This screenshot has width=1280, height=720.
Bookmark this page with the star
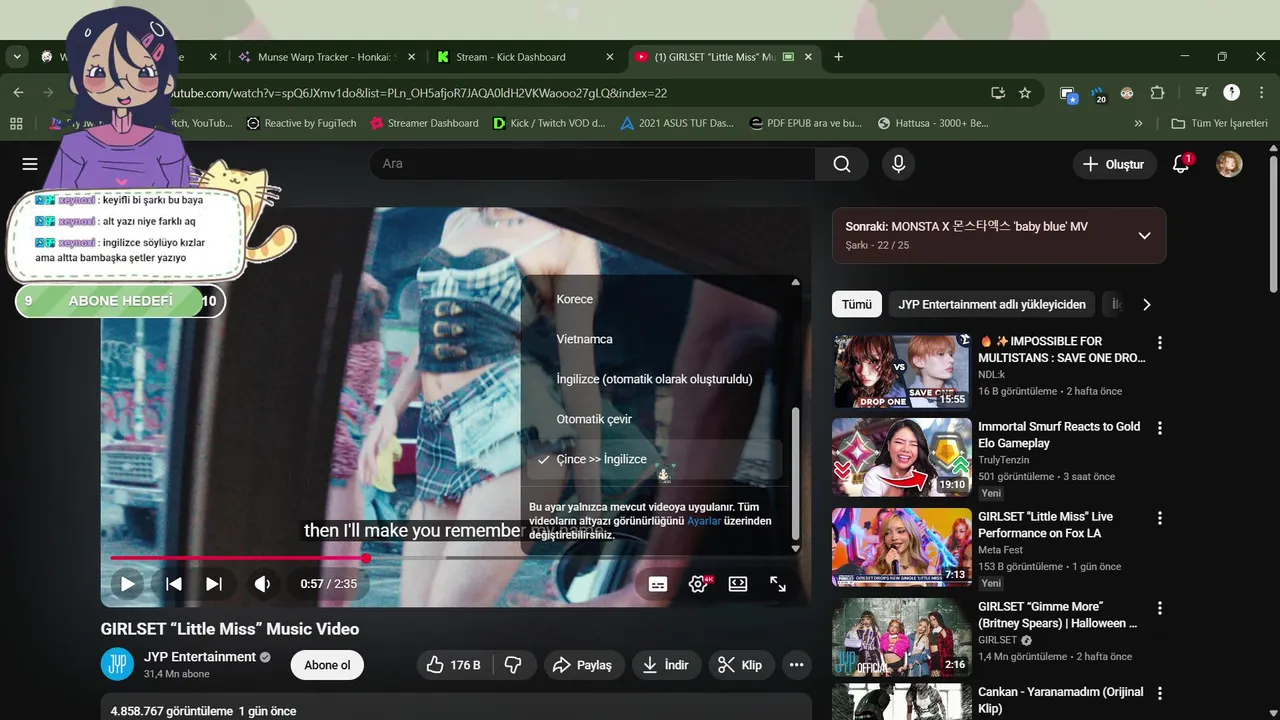click(1025, 93)
